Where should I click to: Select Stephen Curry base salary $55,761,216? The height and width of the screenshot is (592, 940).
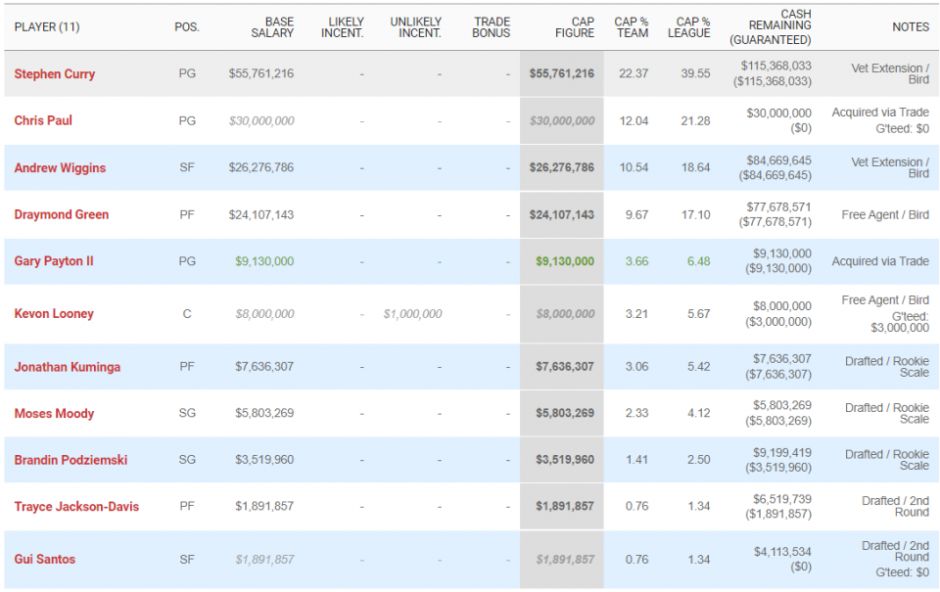pyautogui.click(x=261, y=74)
